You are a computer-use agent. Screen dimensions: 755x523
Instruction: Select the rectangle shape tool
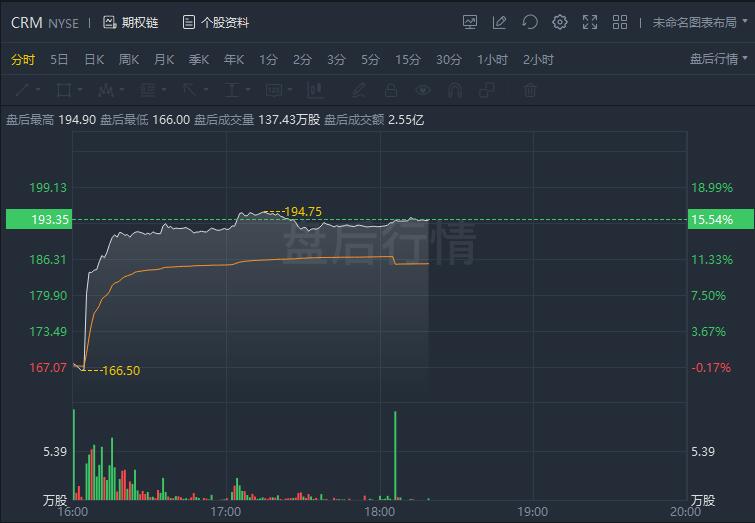tap(64, 90)
